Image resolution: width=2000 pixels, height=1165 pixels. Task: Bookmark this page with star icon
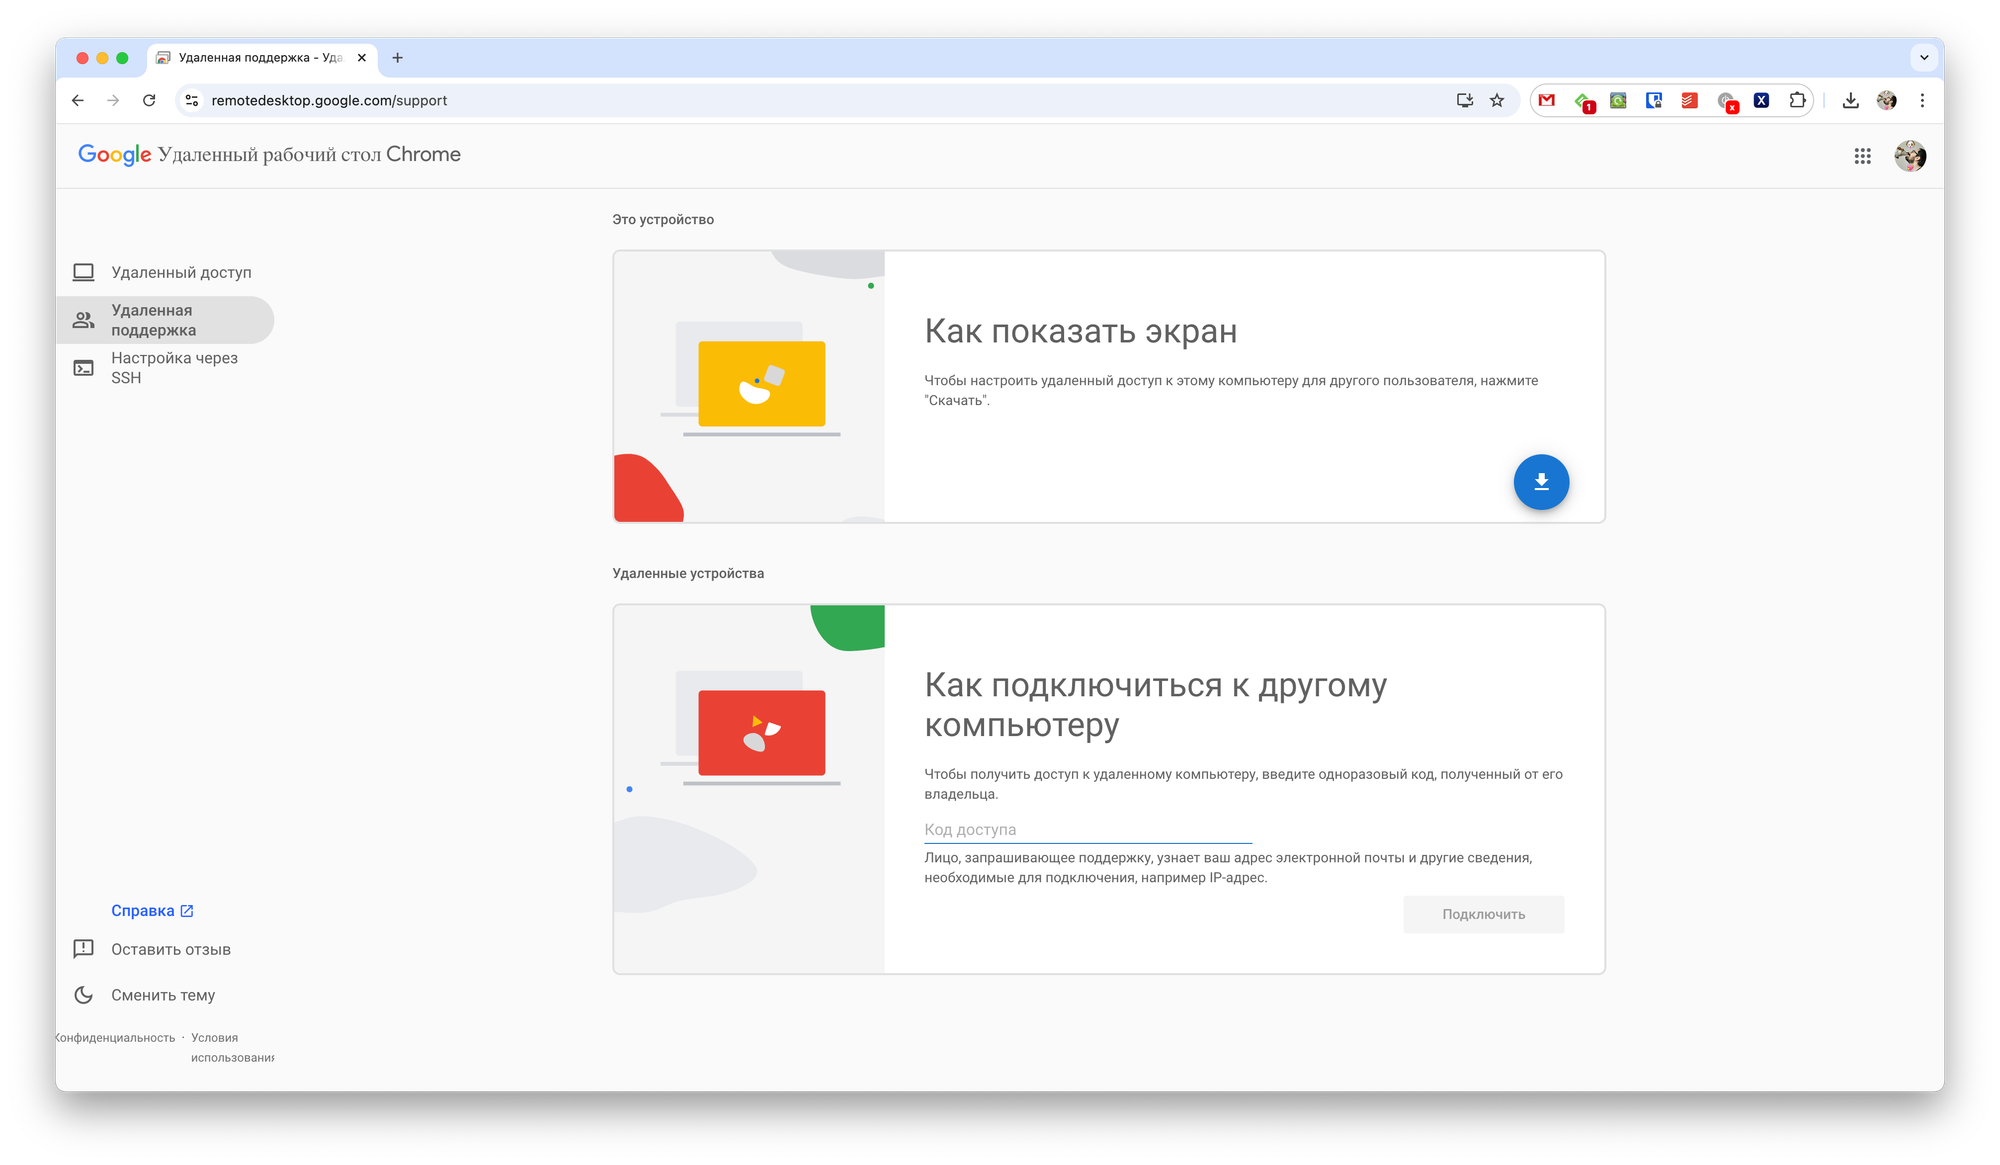[x=1497, y=100]
